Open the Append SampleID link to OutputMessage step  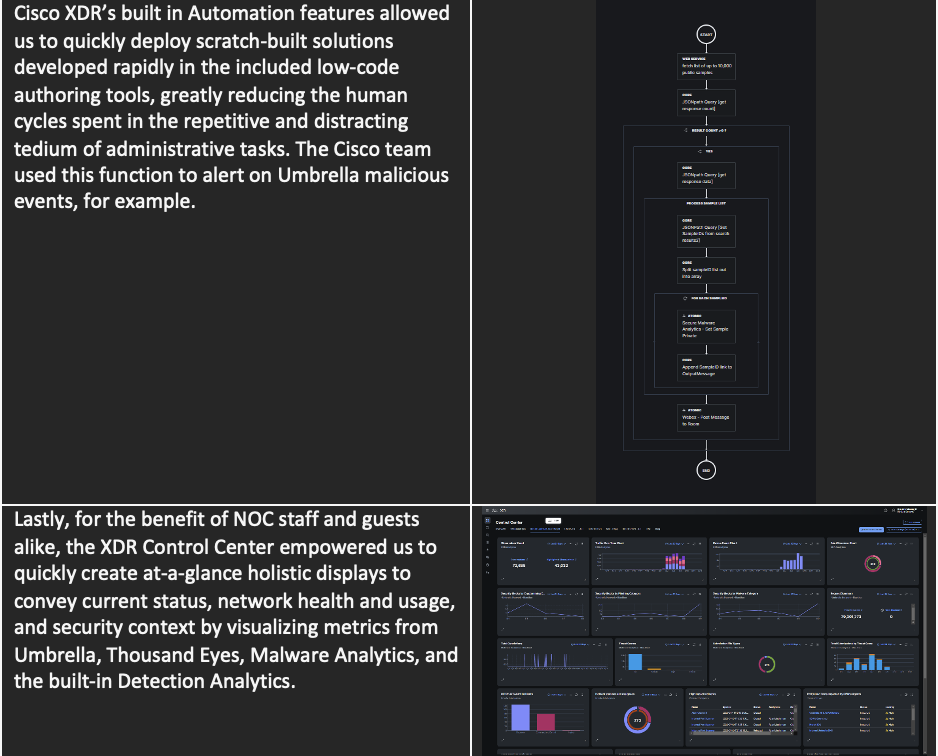pyautogui.click(x=706, y=367)
